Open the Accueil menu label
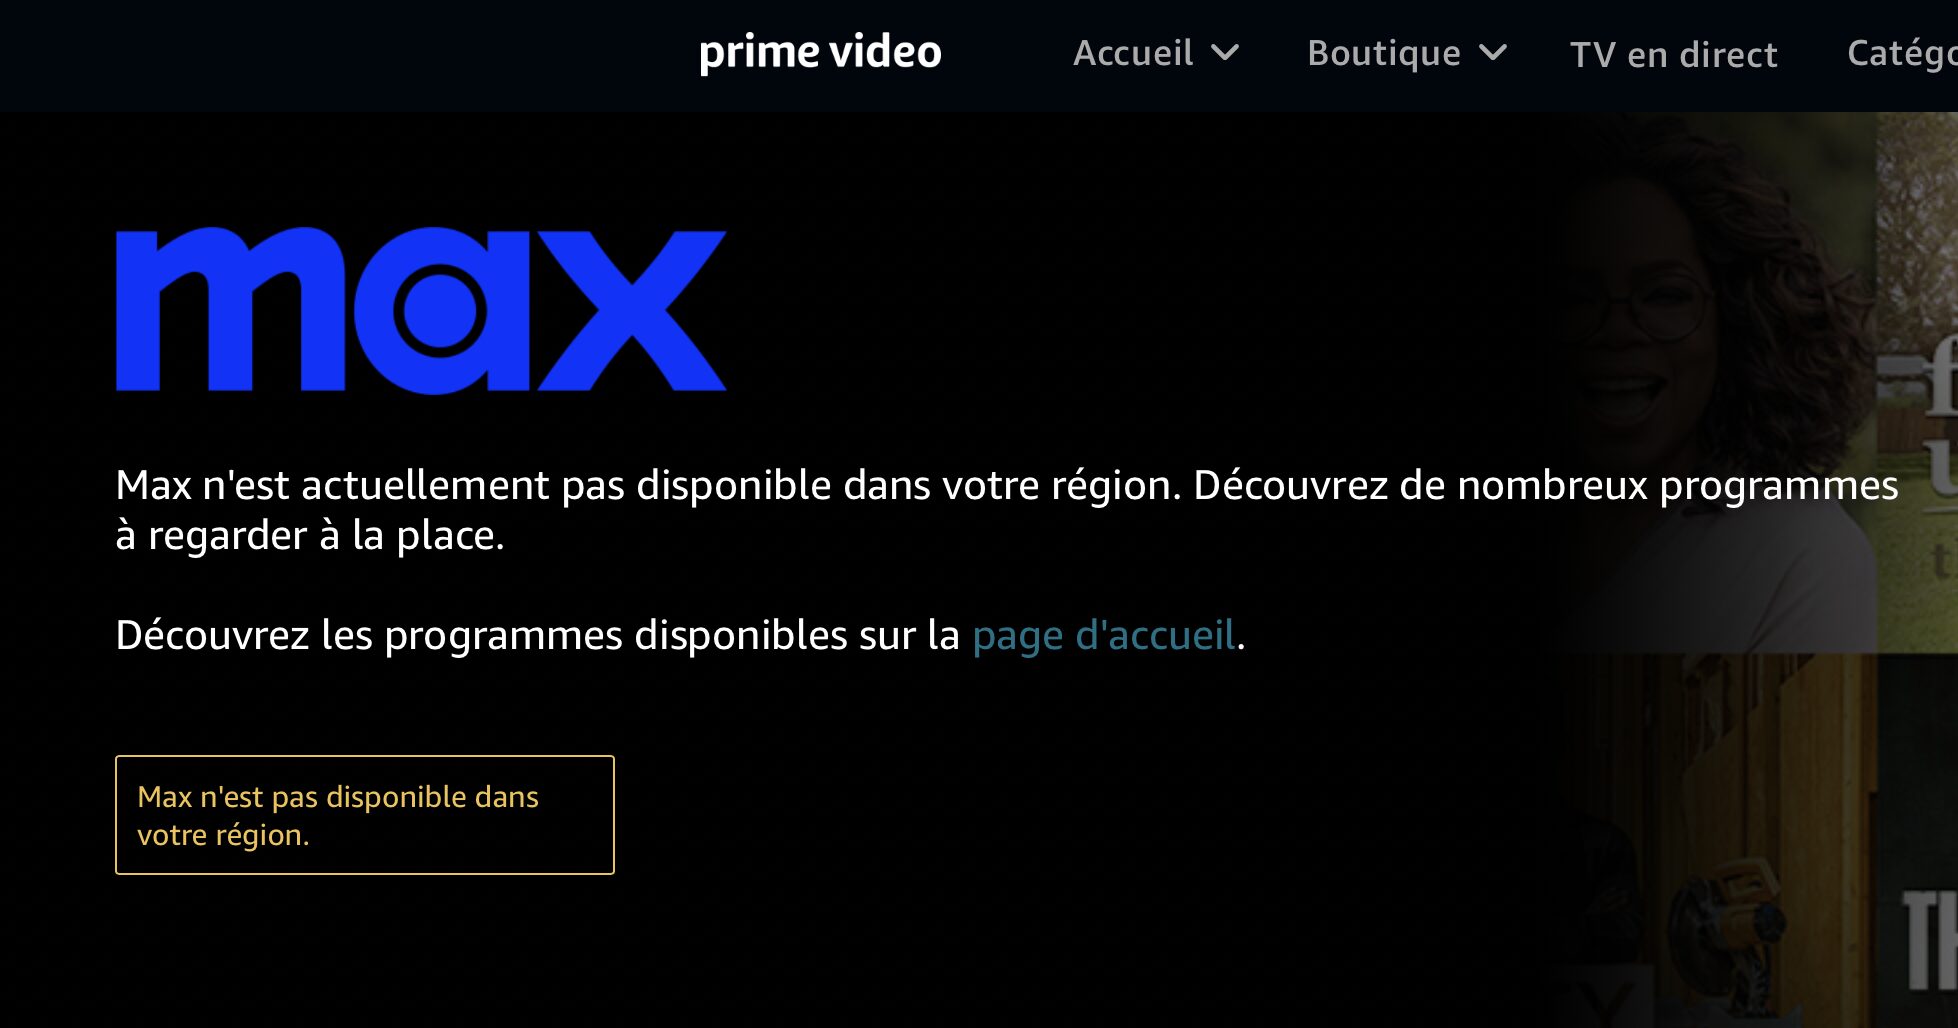Screen dimensions: 1958x1028 [x=1133, y=53]
